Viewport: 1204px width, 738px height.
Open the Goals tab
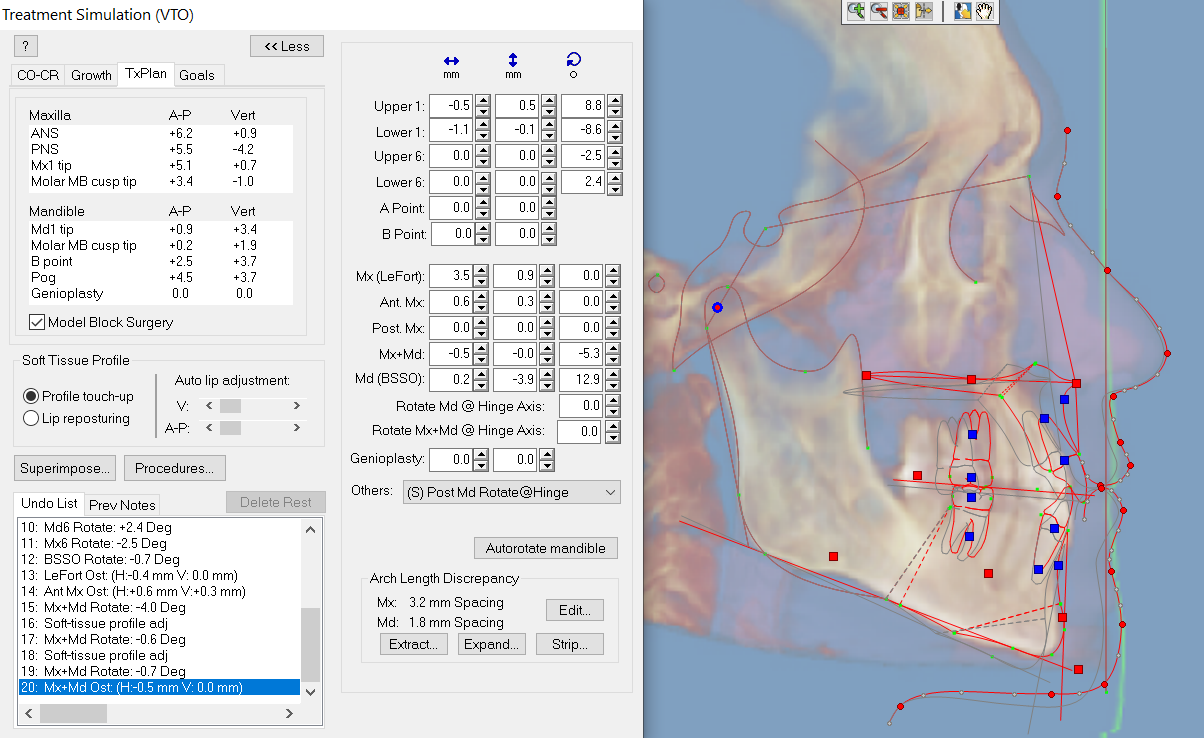(199, 75)
